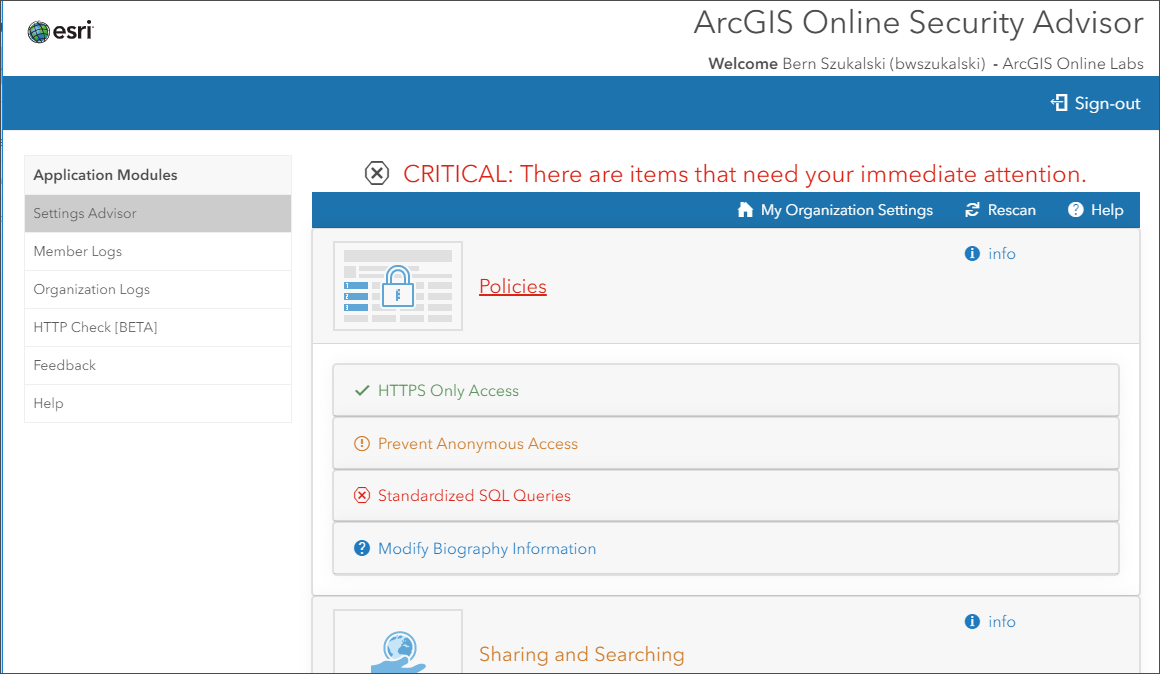Click the orange warning icon for Prevent Anonymous Access
Screen dimensions: 1160x674
click(362, 444)
